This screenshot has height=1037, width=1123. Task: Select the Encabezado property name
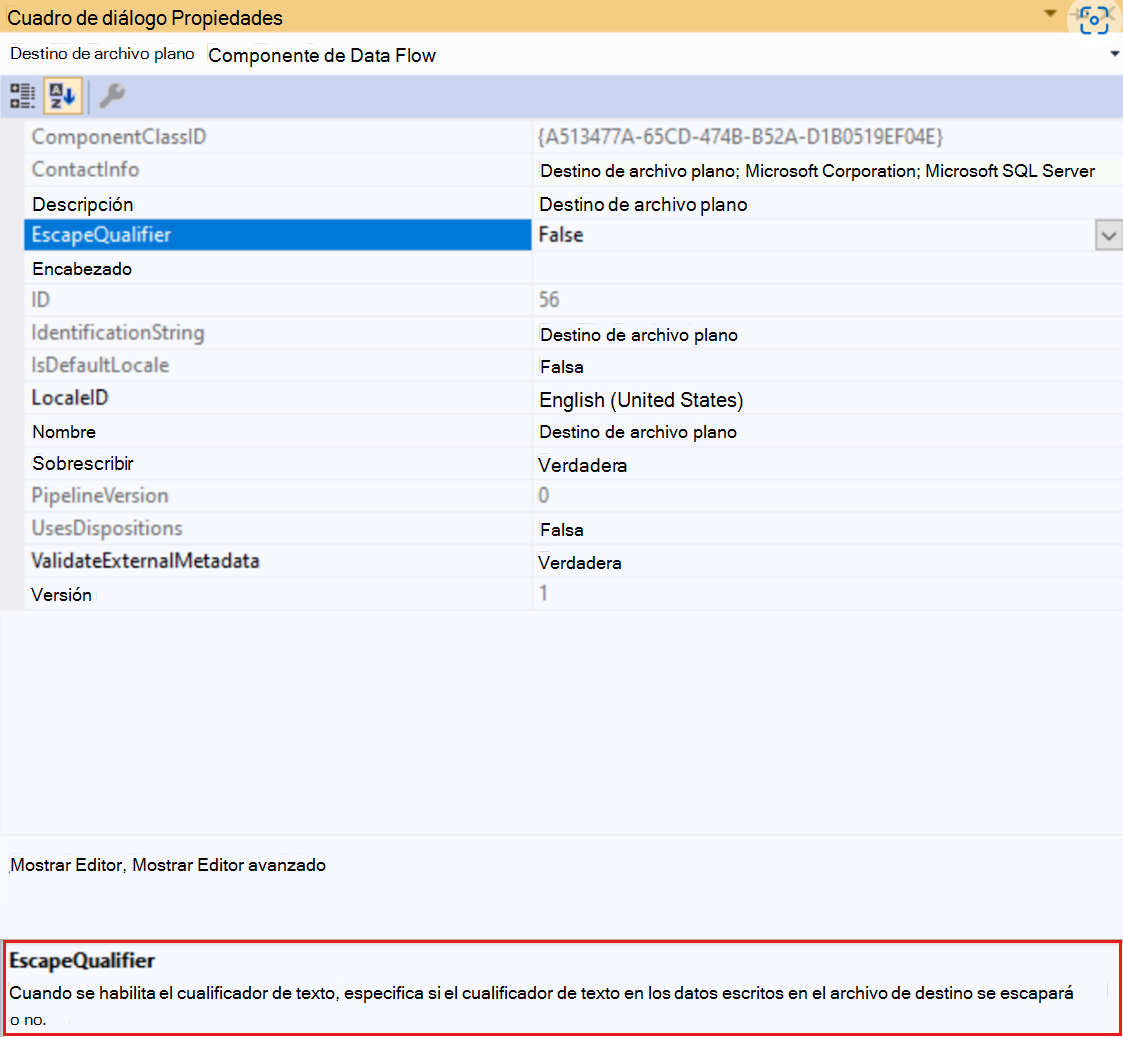click(x=82, y=269)
